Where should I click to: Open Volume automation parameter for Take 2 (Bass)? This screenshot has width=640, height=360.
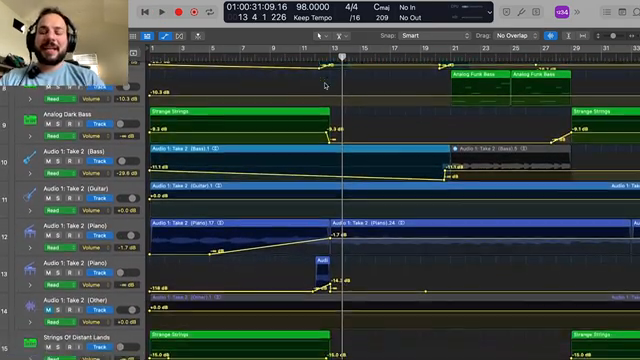(x=95, y=173)
